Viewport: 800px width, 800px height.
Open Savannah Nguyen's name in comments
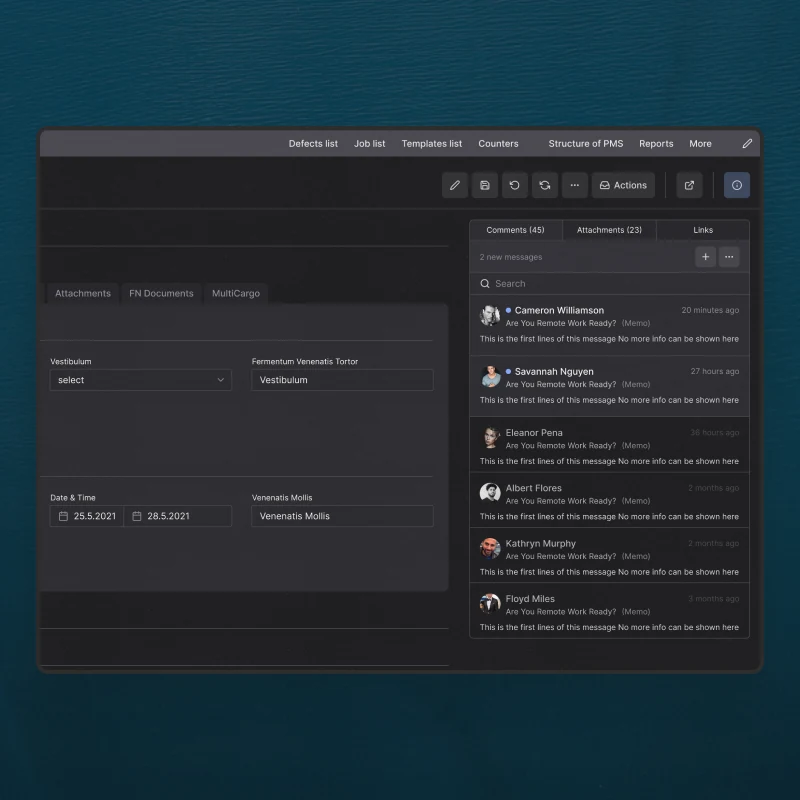coord(554,372)
